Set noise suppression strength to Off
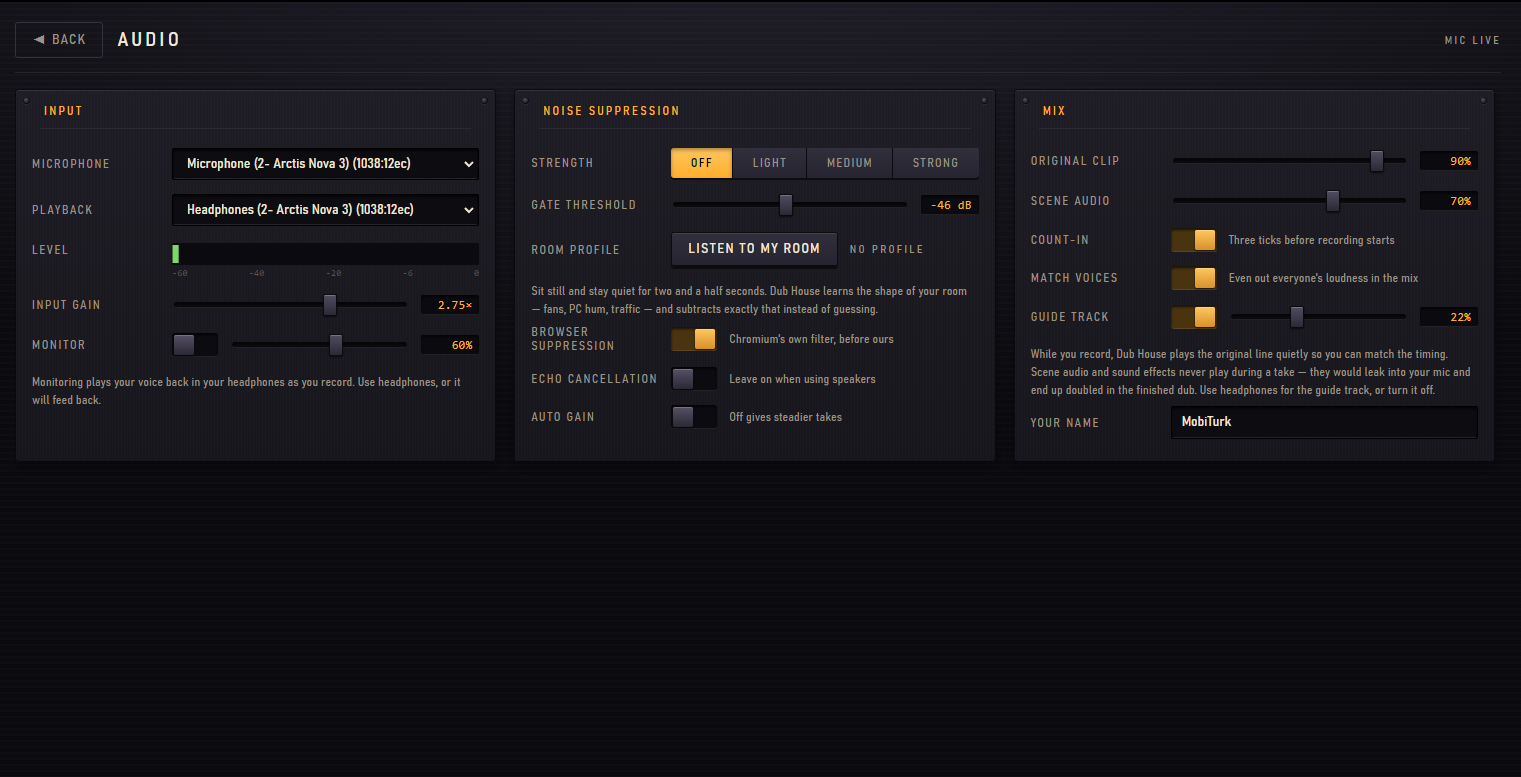 [702, 163]
